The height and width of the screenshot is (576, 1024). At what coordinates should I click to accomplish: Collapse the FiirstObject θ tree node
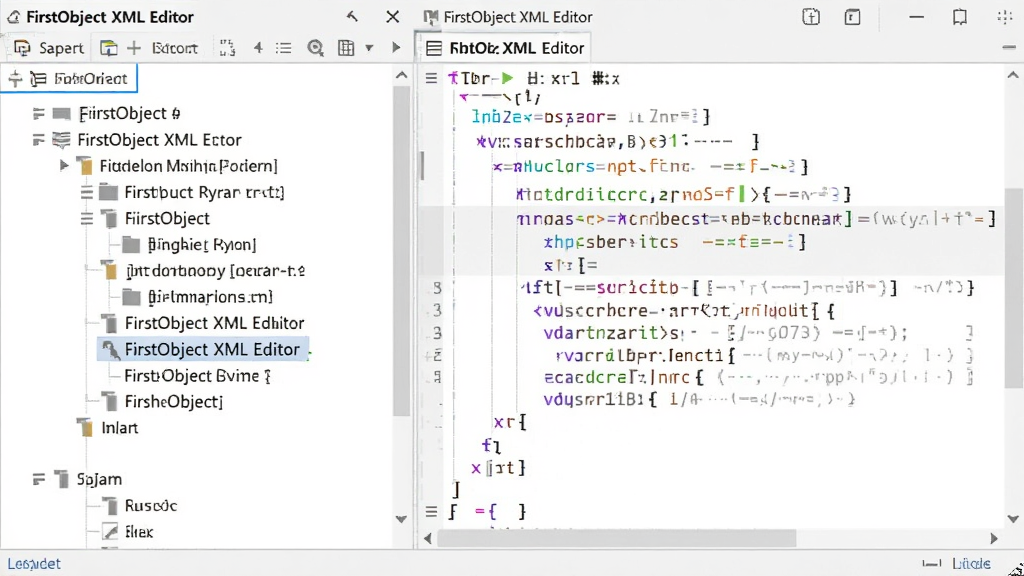click(x=39, y=114)
